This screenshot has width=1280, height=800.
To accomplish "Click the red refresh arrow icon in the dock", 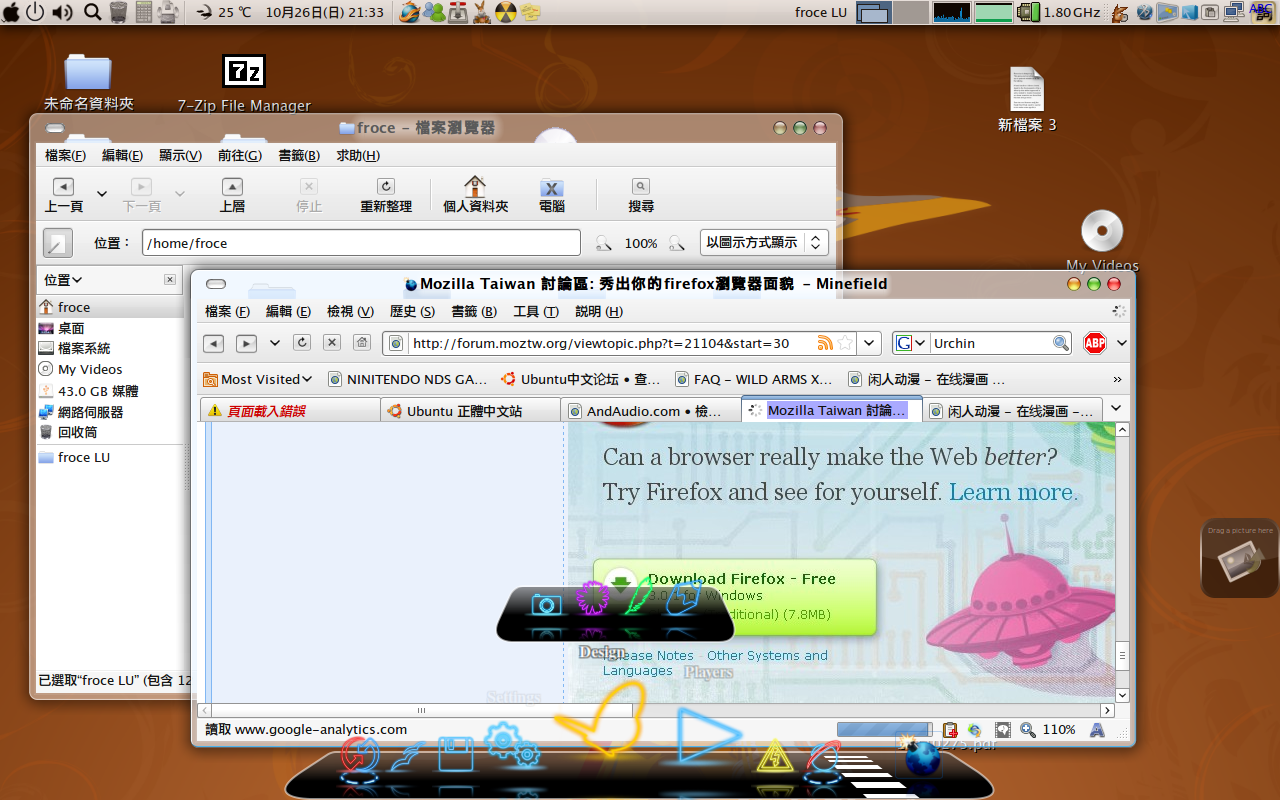I will coord(358,756).
